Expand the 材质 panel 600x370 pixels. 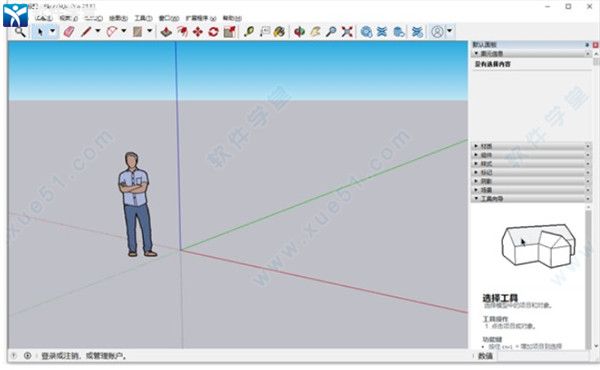531,146
